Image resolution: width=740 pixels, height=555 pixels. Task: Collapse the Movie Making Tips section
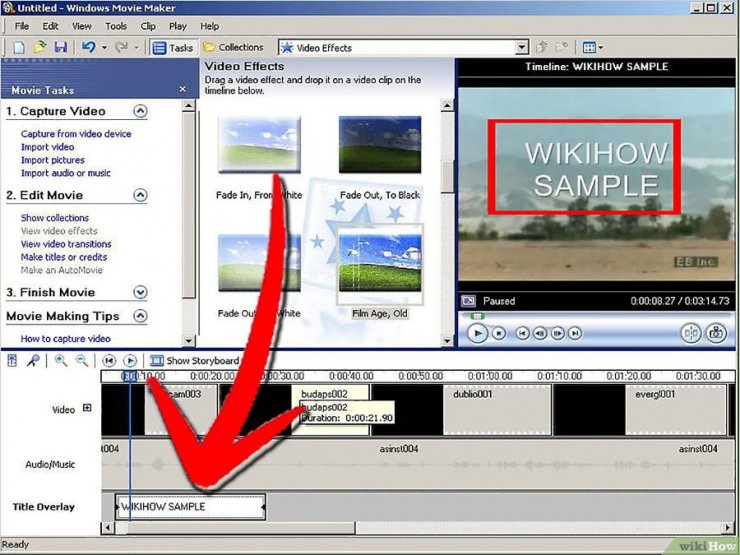(x=140, y=316)
